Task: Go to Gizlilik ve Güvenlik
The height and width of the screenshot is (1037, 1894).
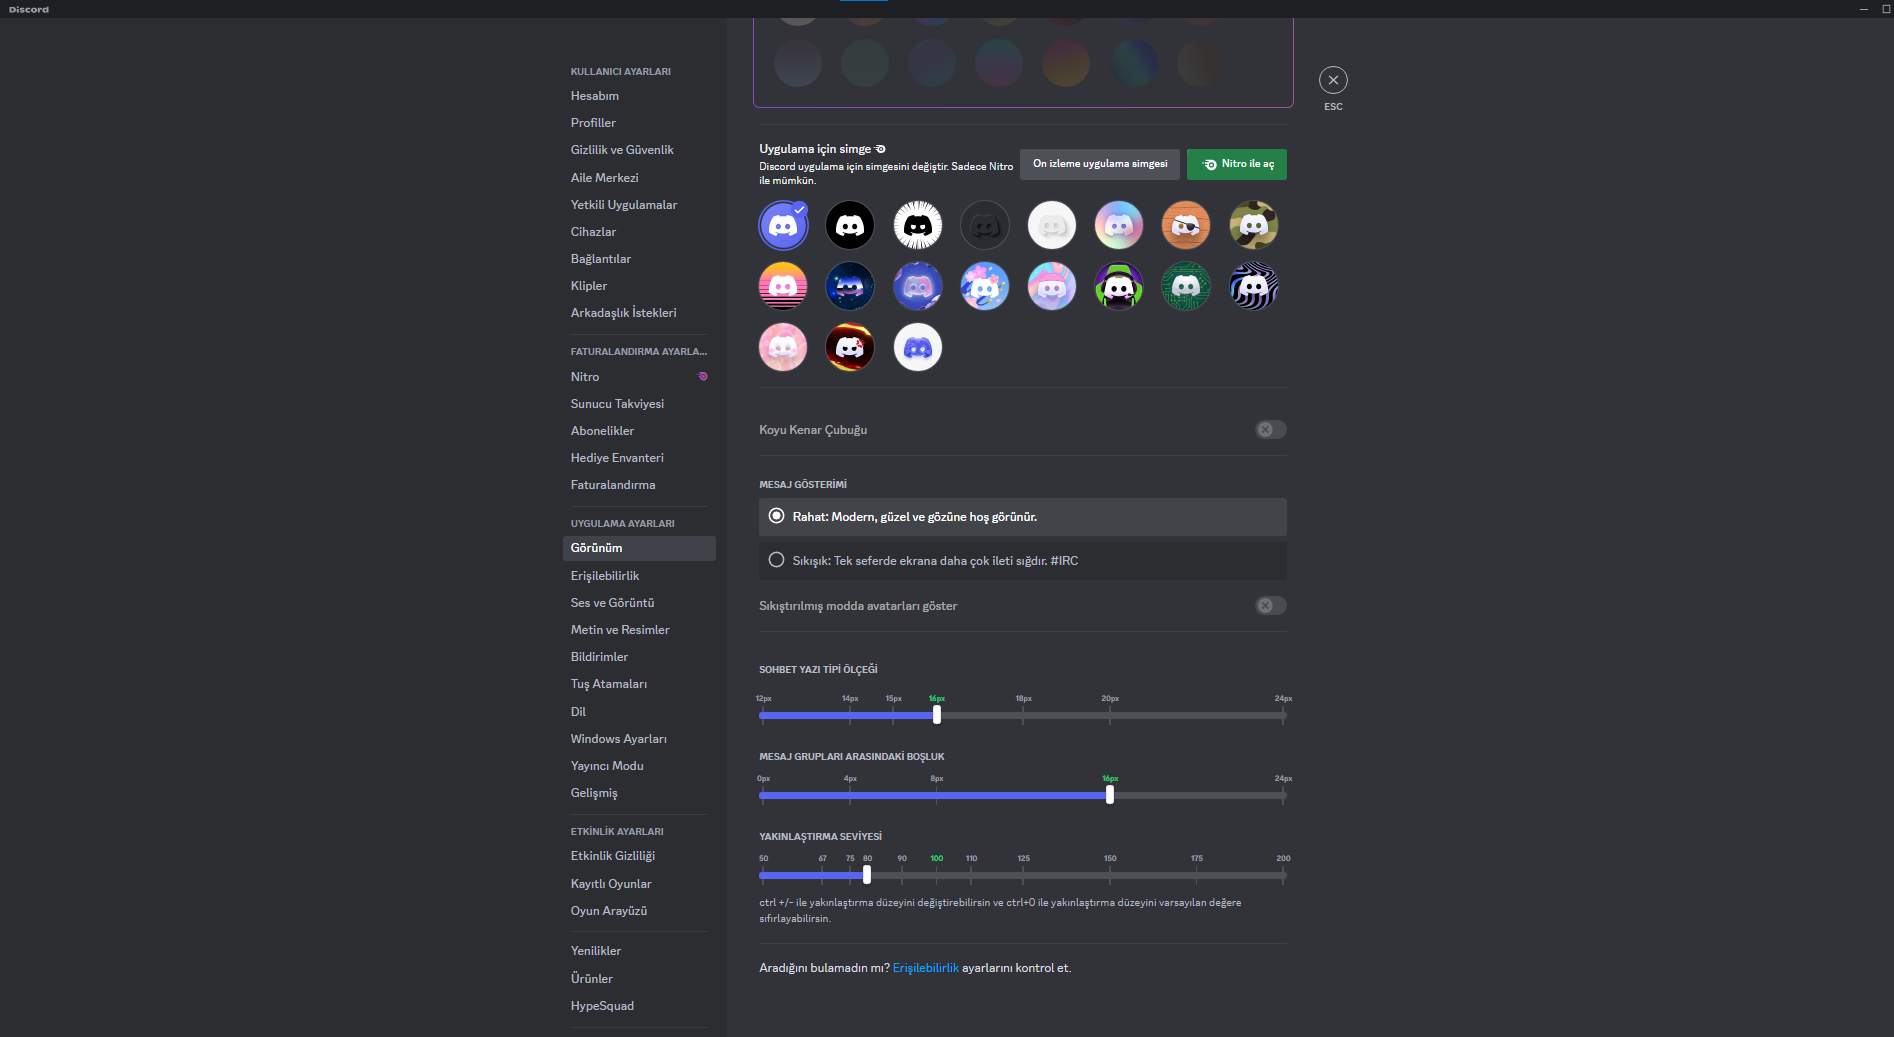Action: tap(639, 150)
